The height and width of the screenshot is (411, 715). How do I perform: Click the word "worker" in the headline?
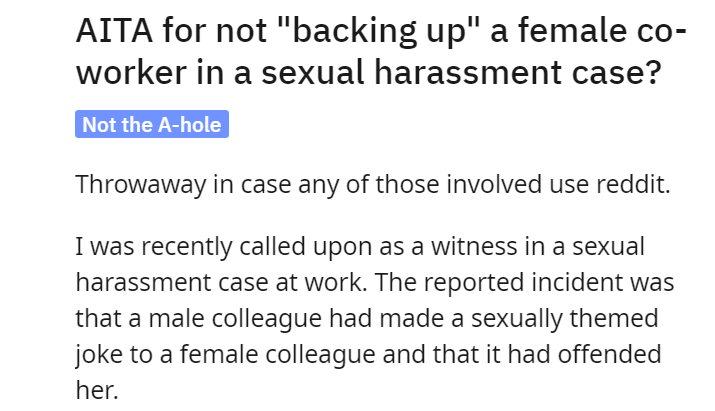point(131,73)
